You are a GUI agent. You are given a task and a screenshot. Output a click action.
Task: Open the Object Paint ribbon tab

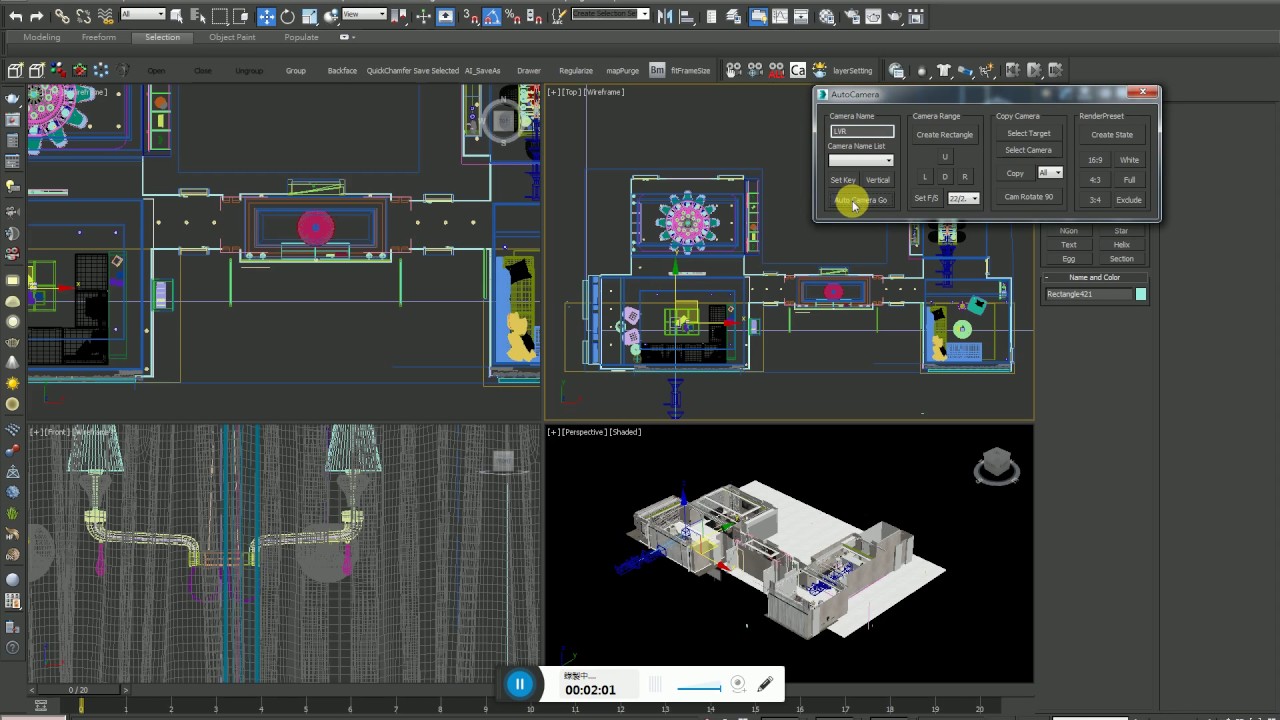[232, 37]
